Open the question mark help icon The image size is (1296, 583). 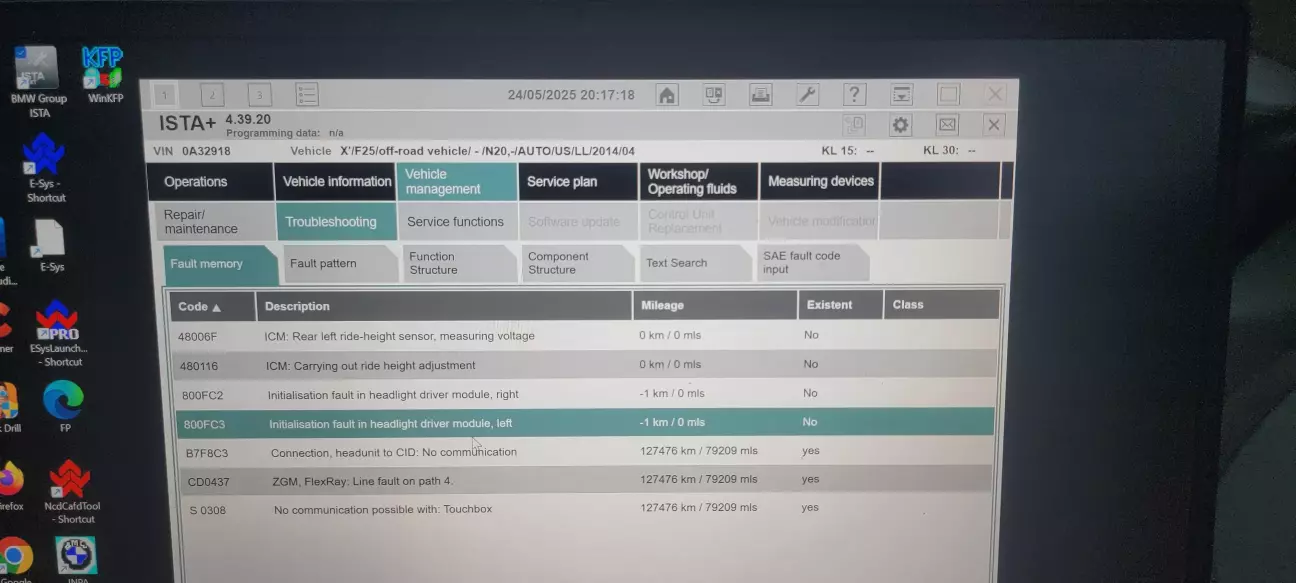tap(854, 95)
